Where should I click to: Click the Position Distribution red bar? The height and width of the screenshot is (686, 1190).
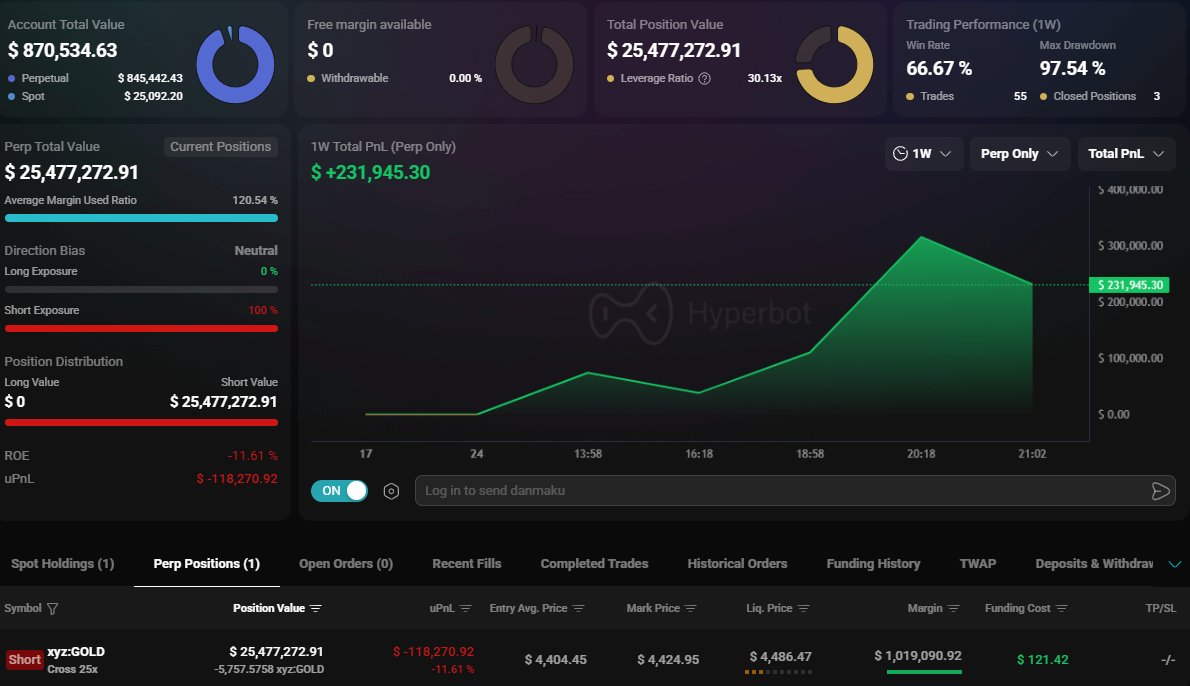[141, 423]
